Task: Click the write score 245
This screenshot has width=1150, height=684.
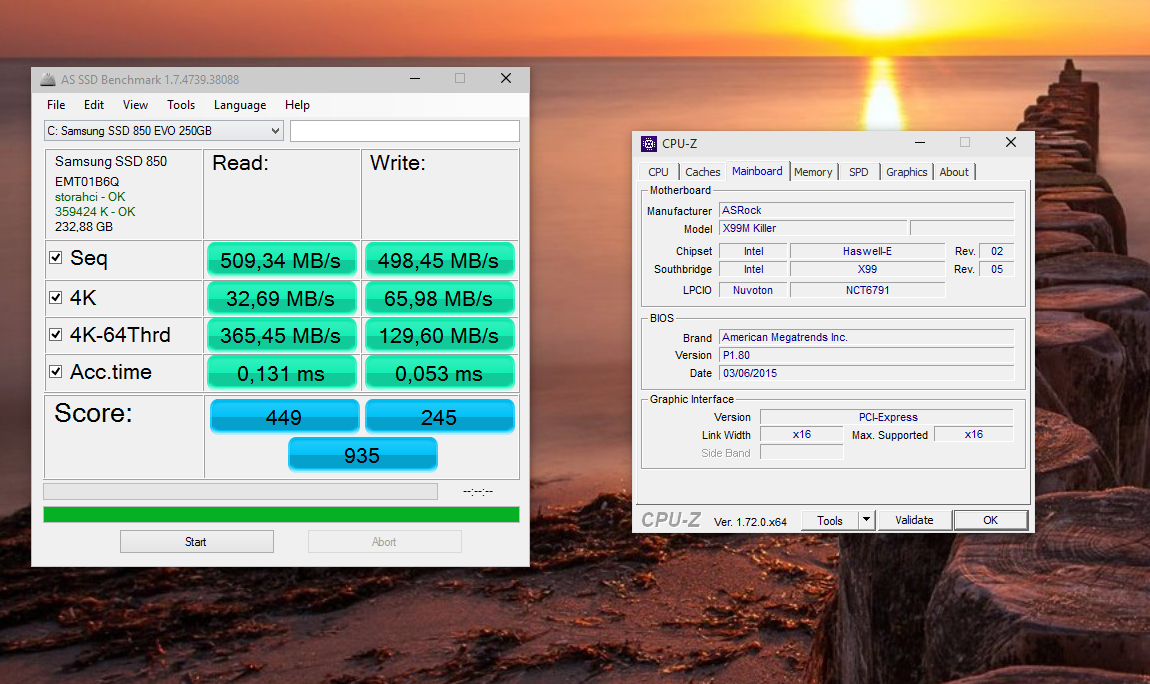Action: click(439, 416)
